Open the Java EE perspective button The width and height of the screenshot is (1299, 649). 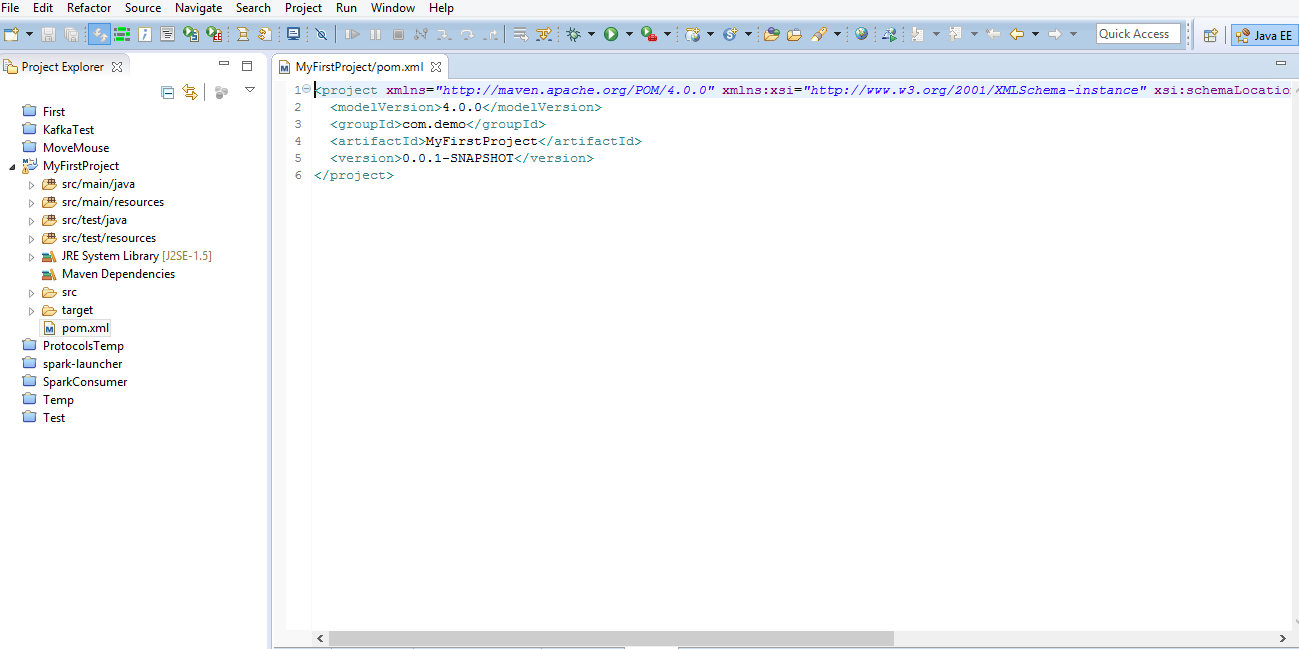(x=1264, y=34)
